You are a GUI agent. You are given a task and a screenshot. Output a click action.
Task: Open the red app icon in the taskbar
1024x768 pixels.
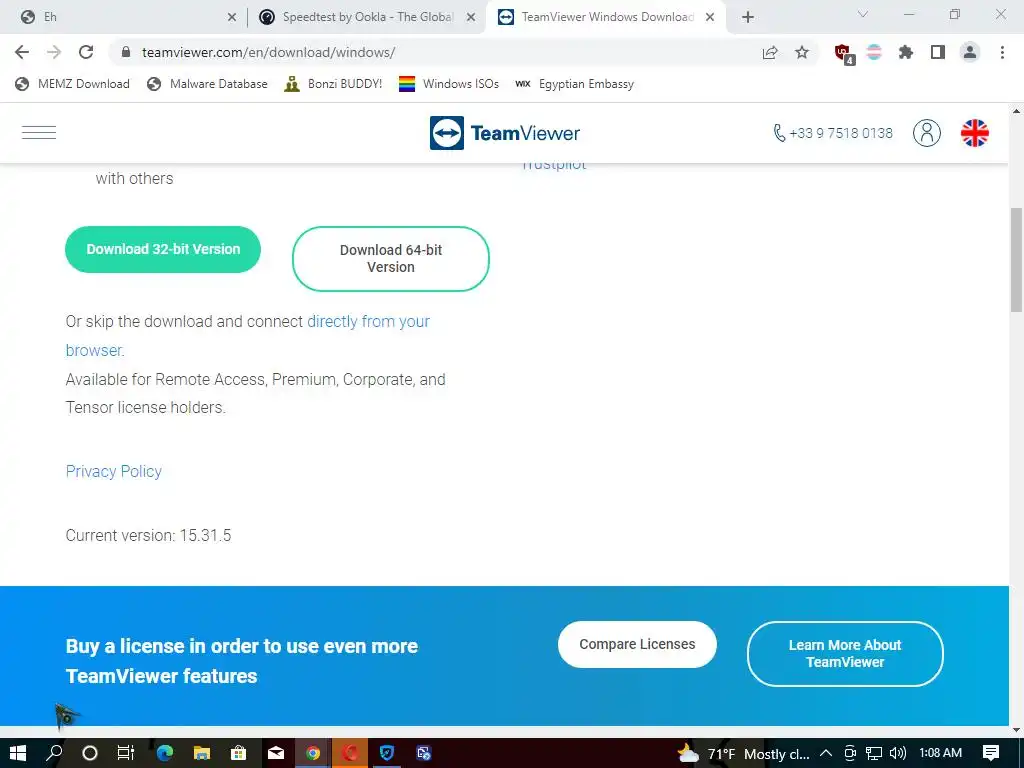pyautogui.click(x=350, y=753)
